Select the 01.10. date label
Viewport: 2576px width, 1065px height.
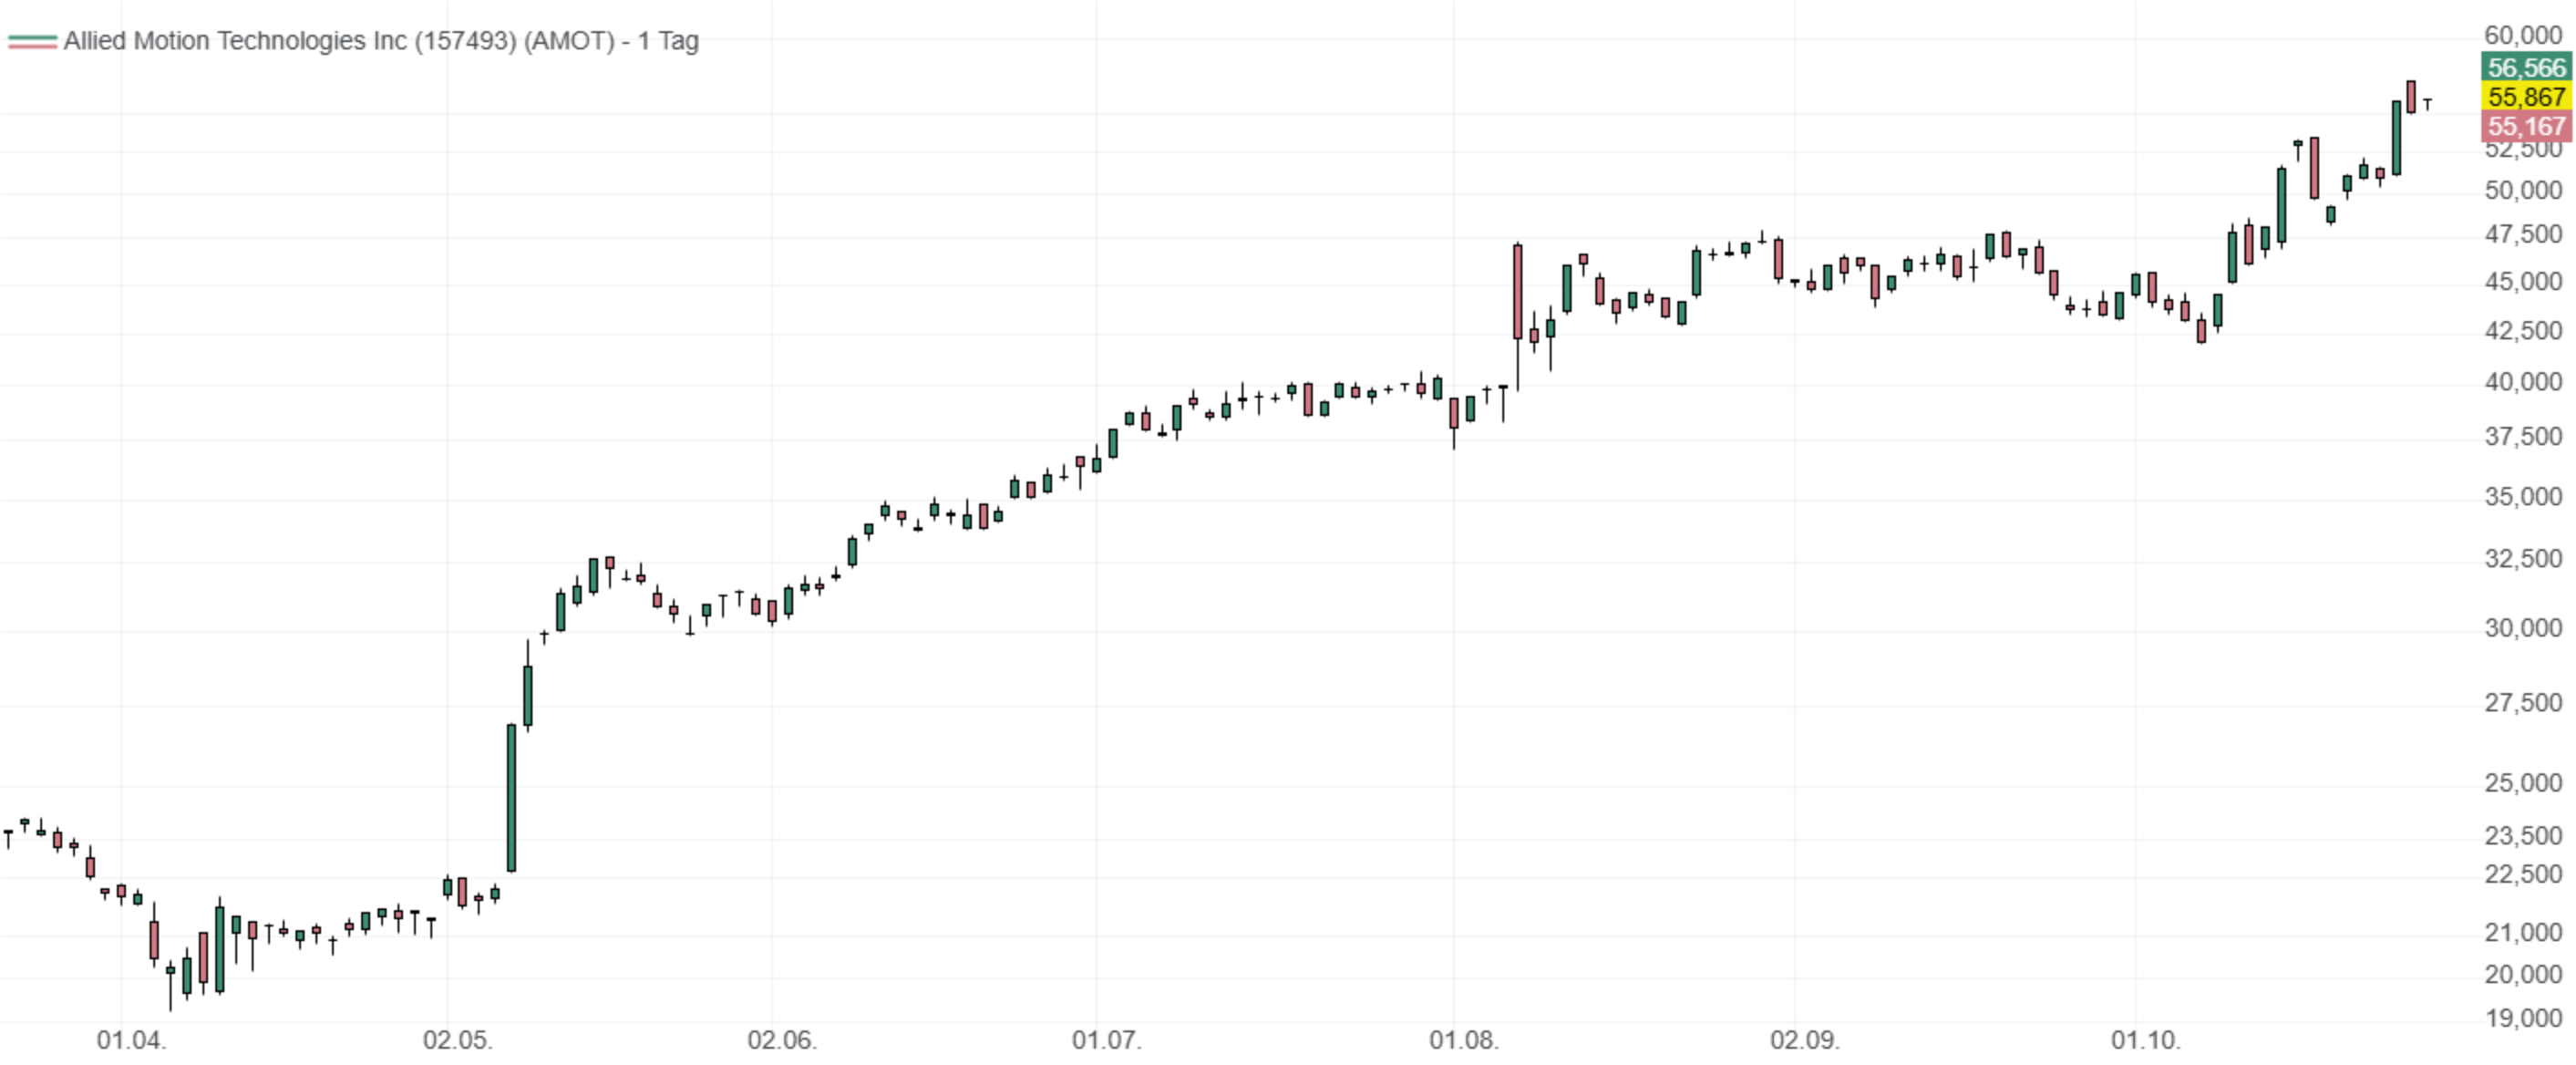coord(2145,1040)
